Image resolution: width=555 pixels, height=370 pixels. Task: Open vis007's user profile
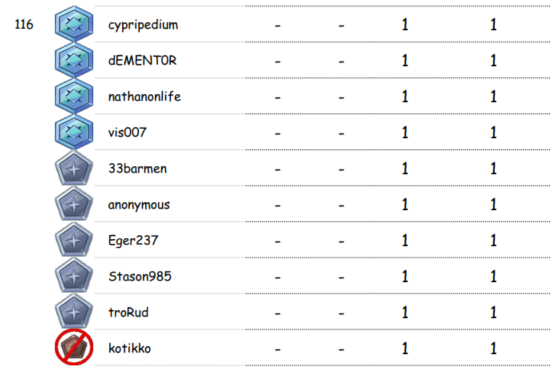pyautogui.click(x=127, y=132)
